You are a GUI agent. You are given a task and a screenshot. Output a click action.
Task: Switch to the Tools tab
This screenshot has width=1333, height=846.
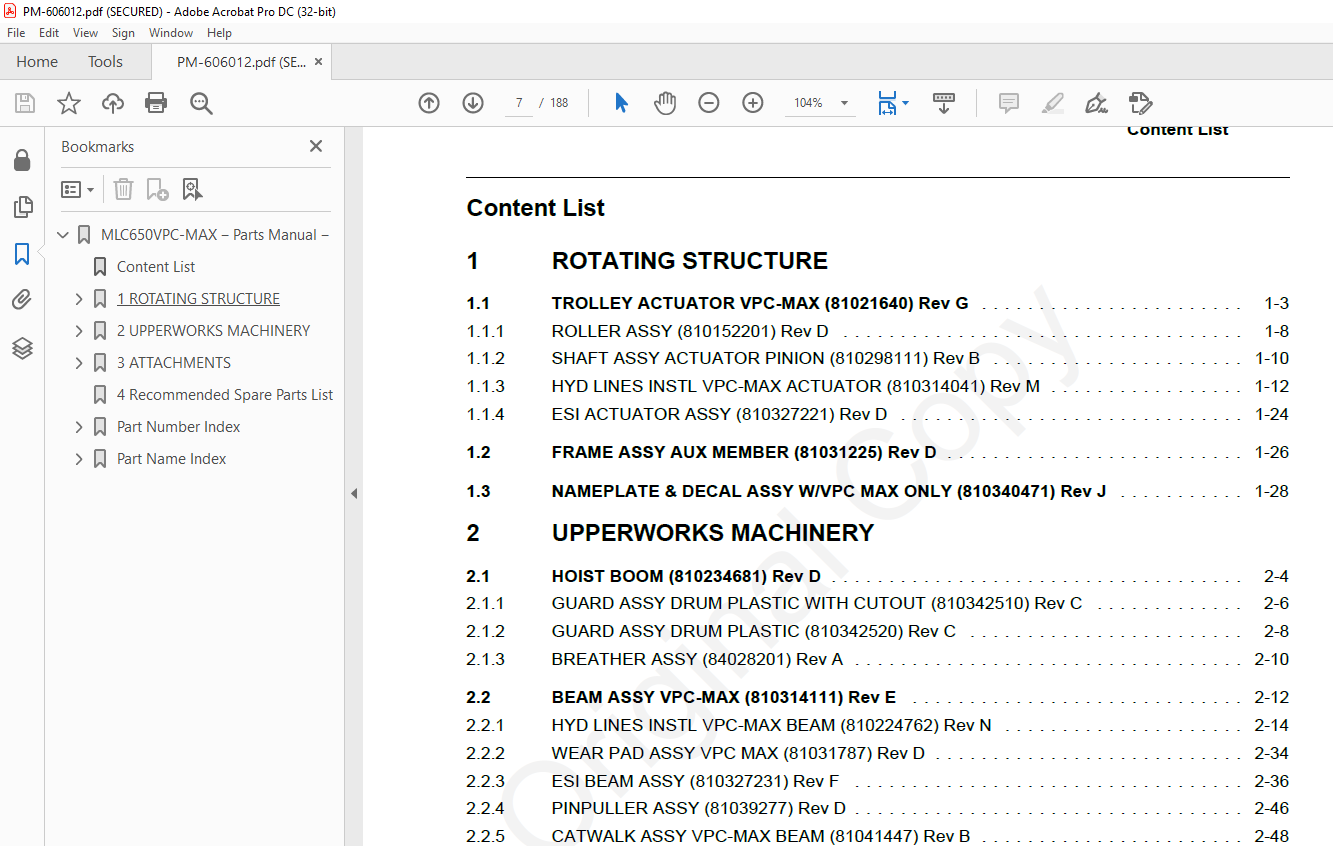(105, 62)
